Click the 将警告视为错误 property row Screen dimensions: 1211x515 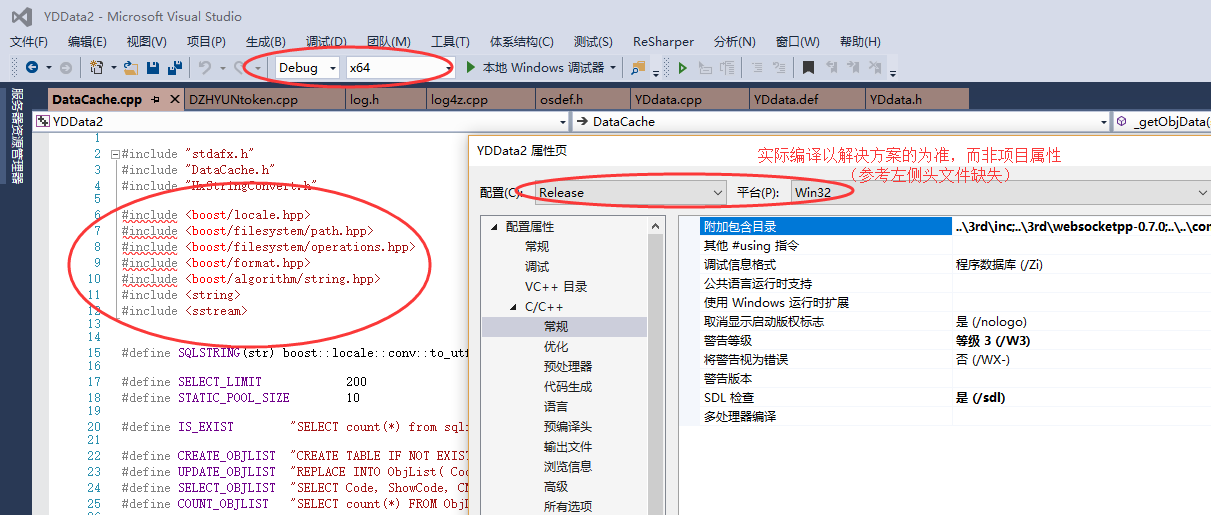click(x=955, y=360)
